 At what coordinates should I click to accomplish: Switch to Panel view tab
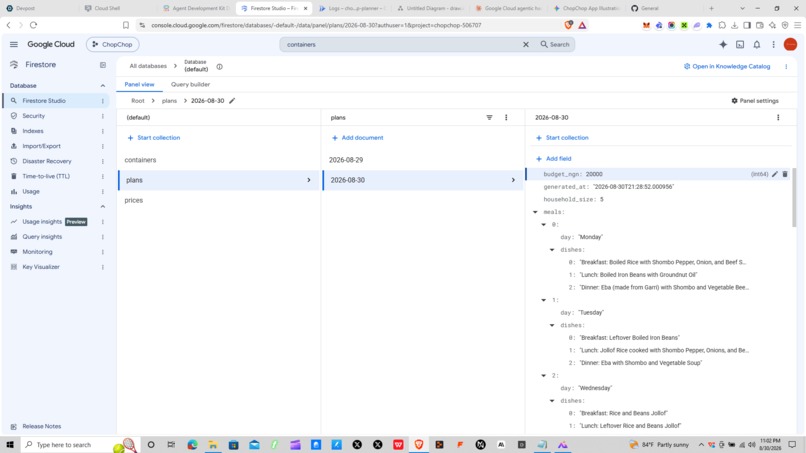click(x=139, y=84)
